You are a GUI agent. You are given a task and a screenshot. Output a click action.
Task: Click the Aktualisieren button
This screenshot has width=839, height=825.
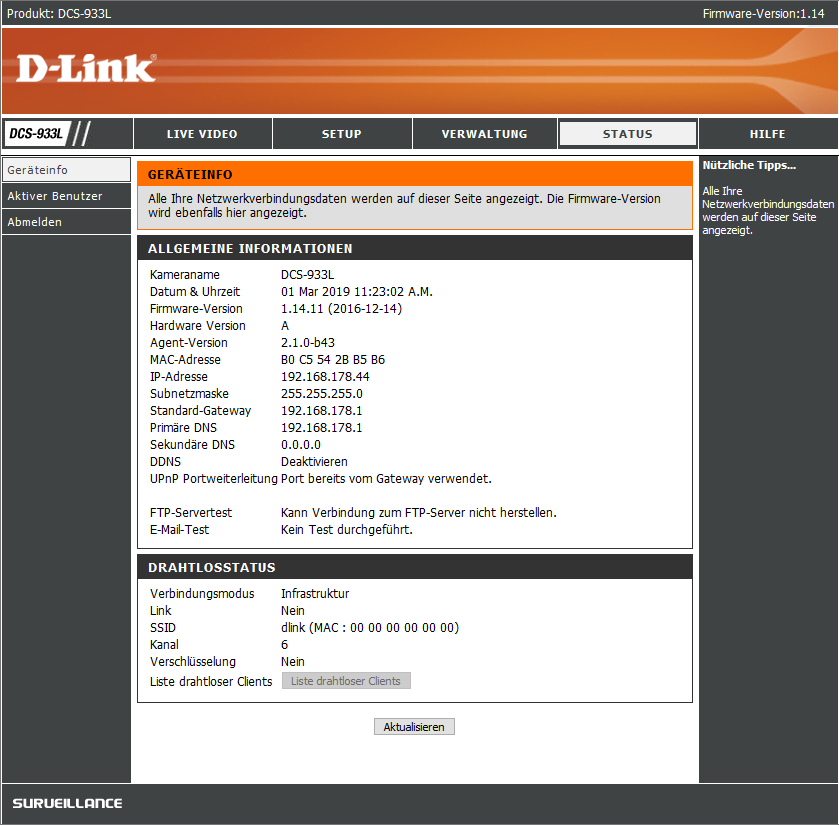coord(414,727)
